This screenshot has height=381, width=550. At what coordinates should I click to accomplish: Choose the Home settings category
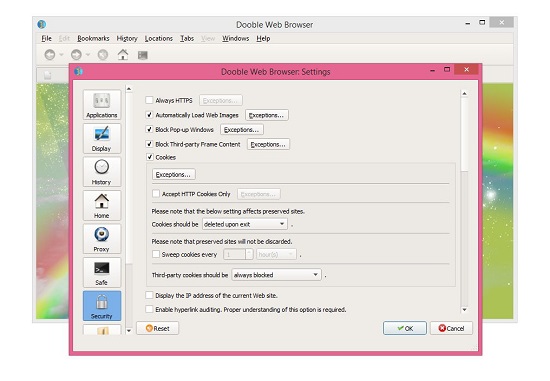[x=102, y=205]
